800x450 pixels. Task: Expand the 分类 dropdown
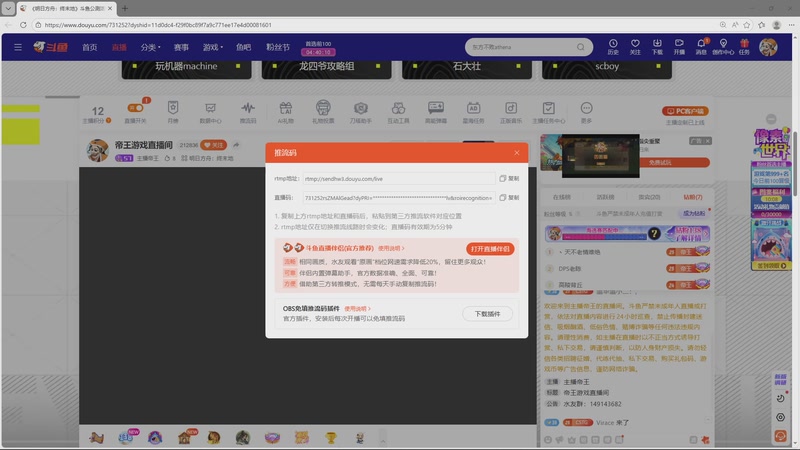151,47
